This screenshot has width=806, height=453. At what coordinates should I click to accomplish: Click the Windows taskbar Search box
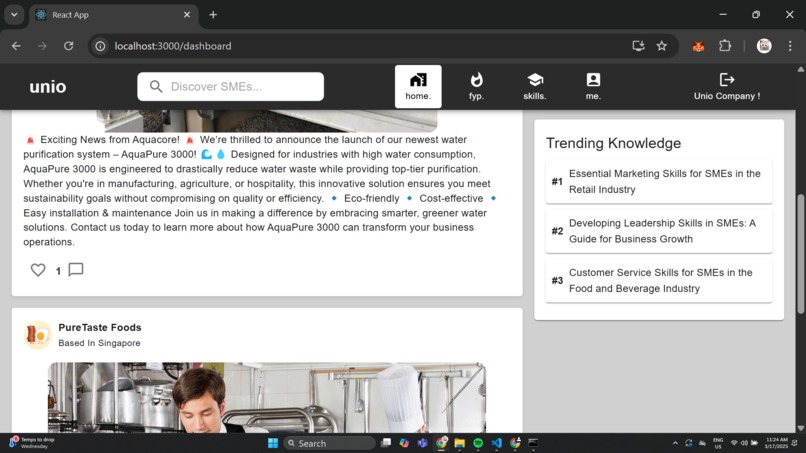(329, 443)
